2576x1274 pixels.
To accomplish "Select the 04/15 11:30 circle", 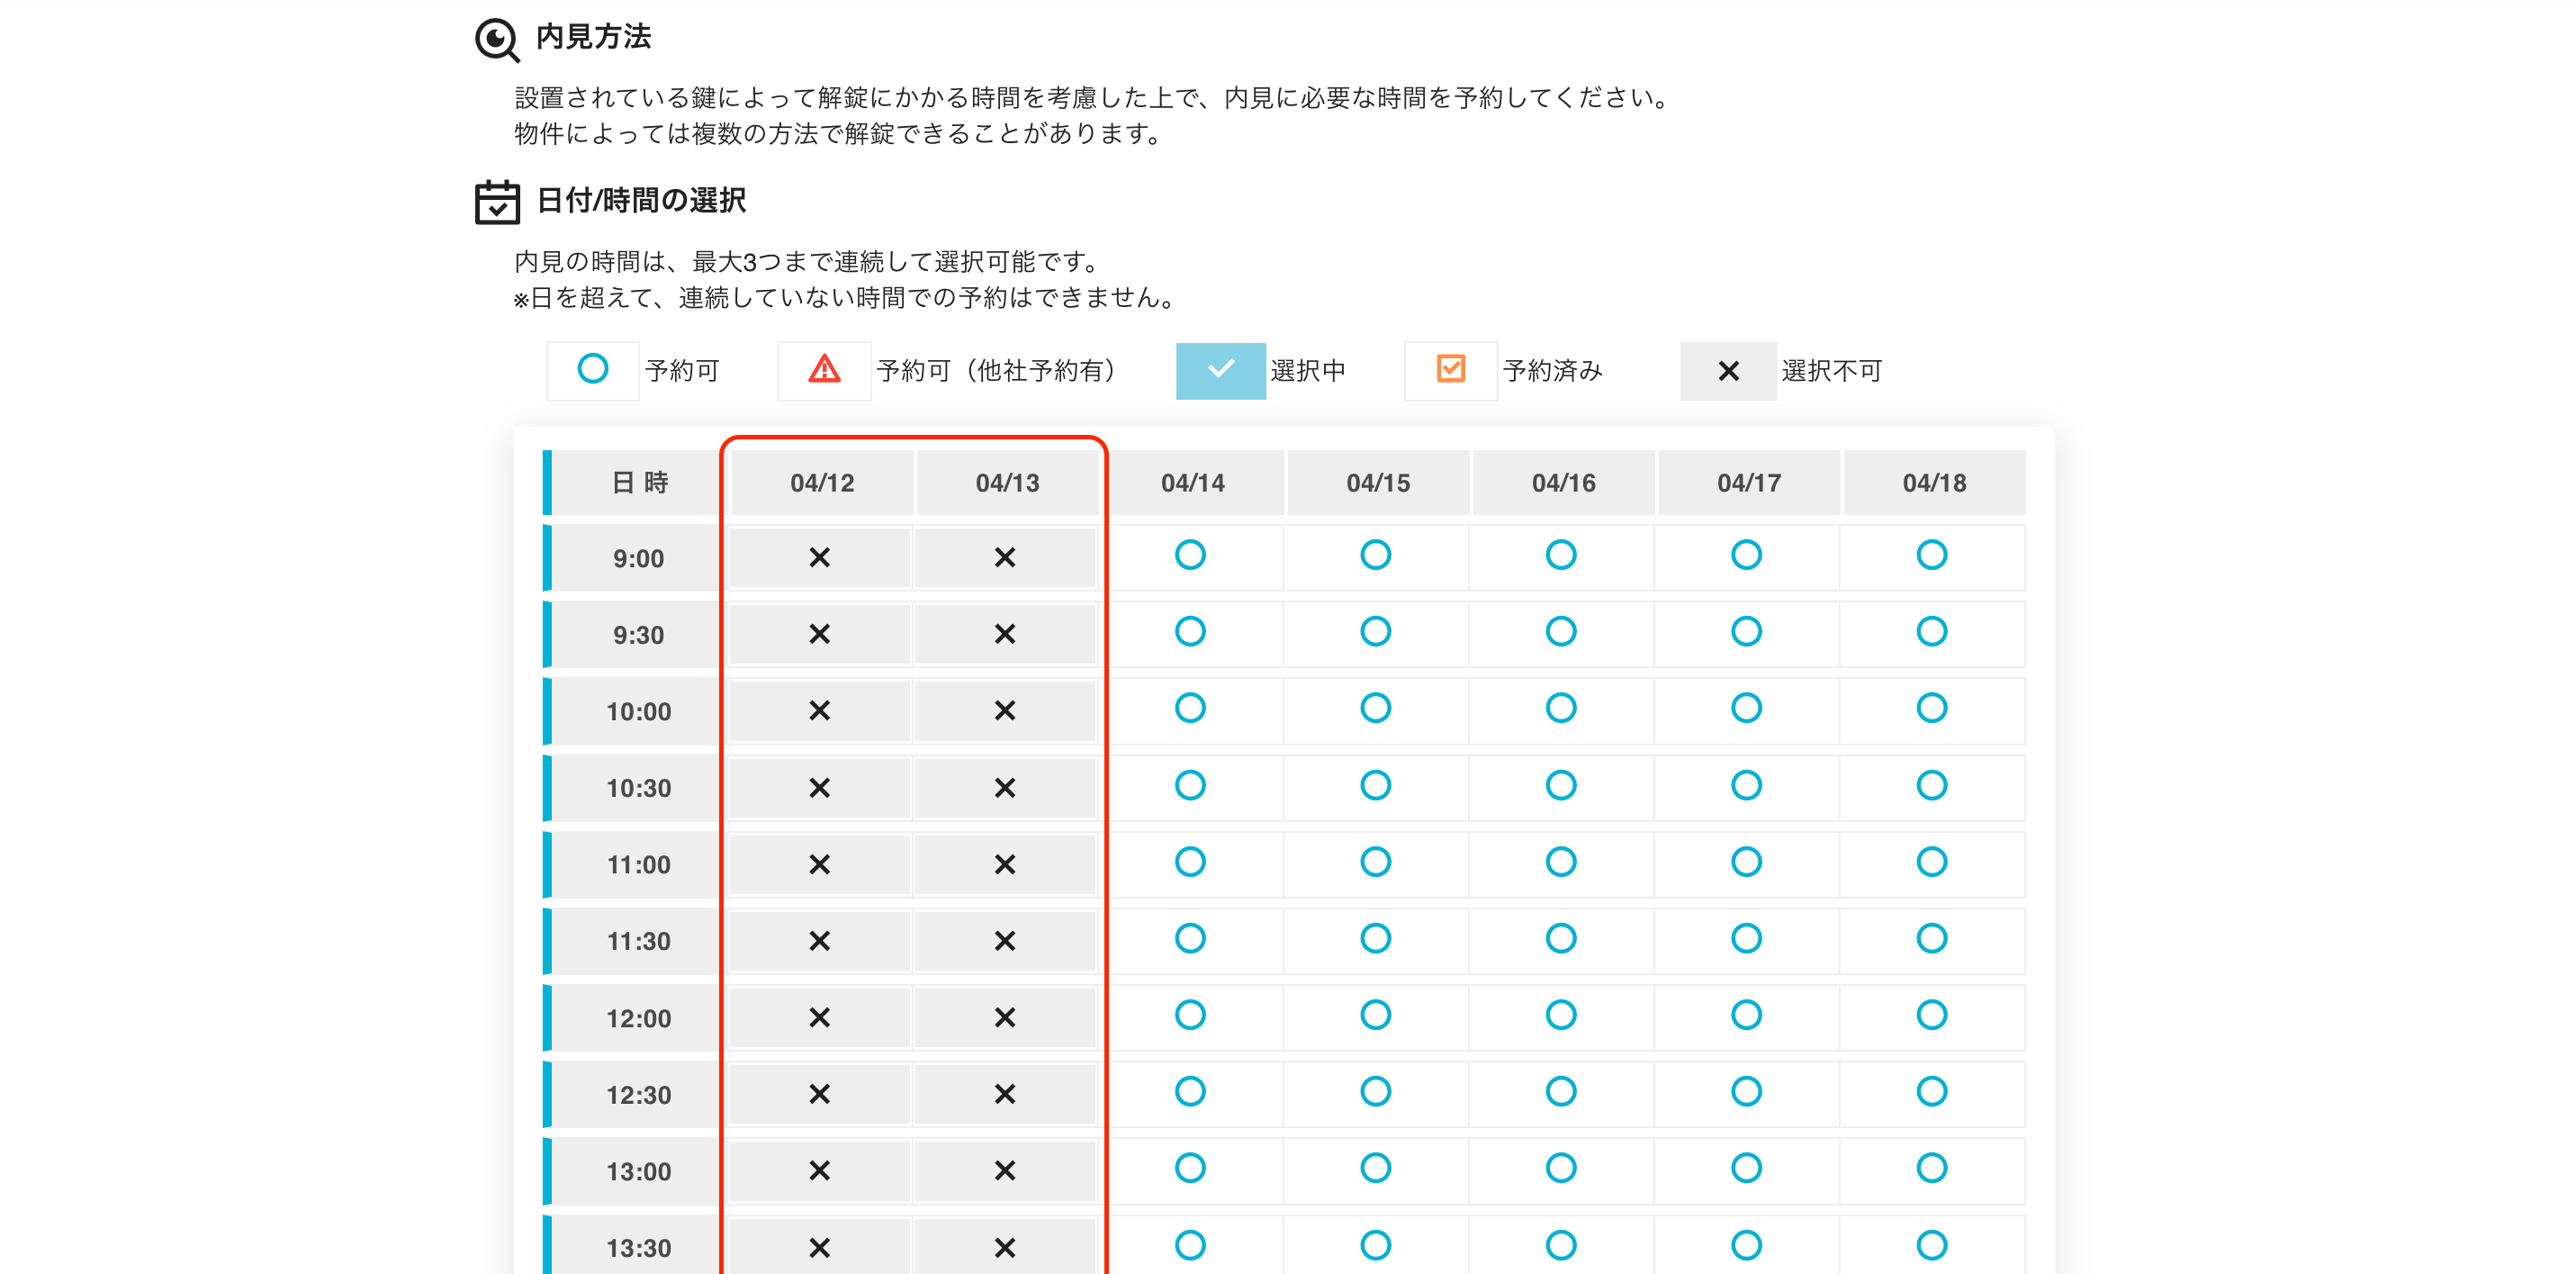I will pyautogui.click(x=1376, y=939).
